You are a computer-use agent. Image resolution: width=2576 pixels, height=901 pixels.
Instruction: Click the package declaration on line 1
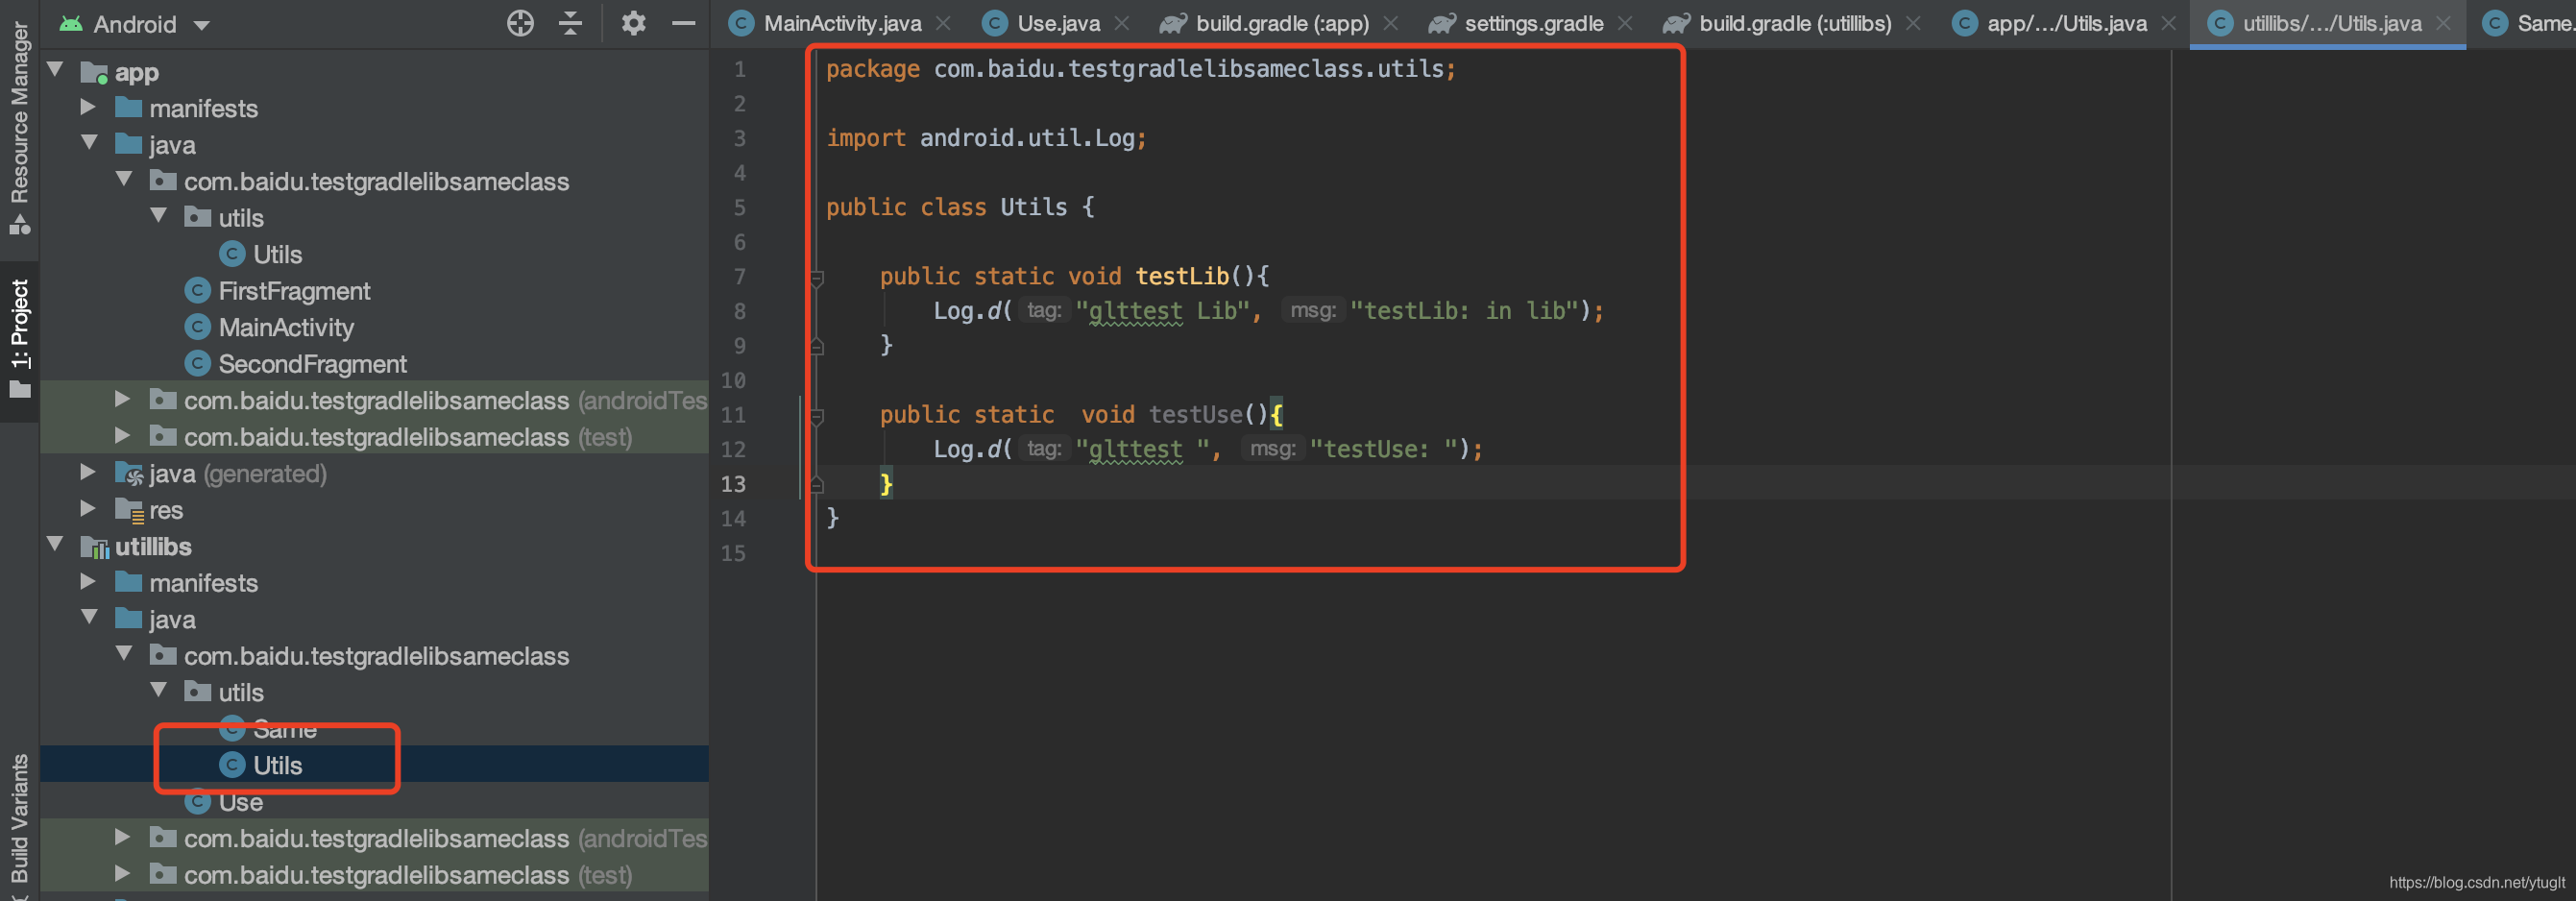(x=1141, y=69)
